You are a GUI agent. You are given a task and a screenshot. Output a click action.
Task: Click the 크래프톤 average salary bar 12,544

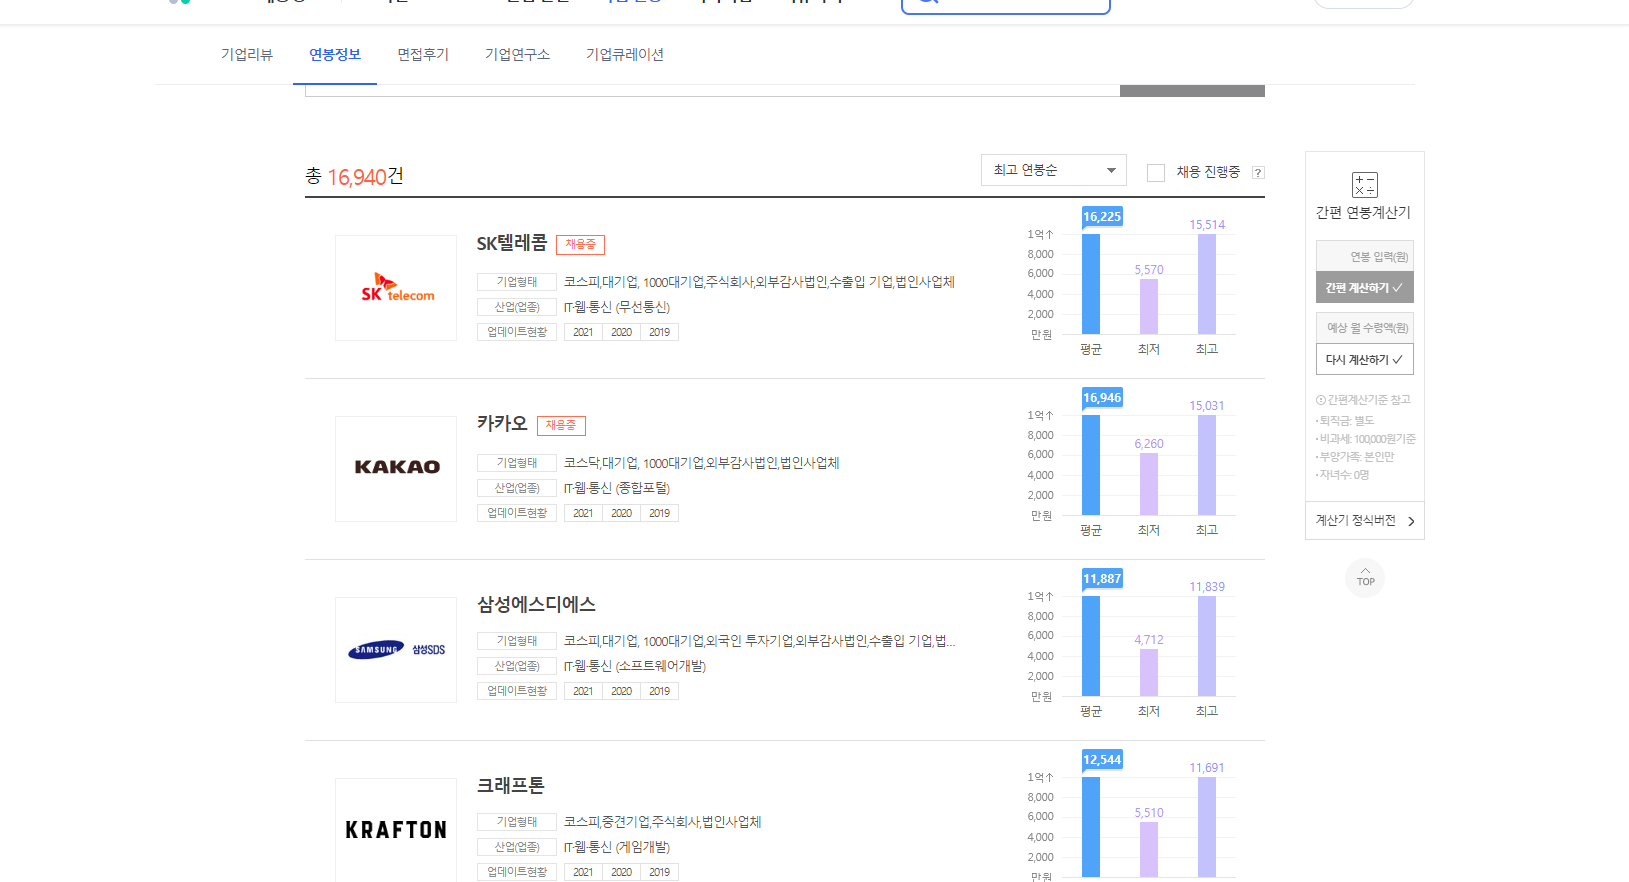pyautogui.click(x=1091, y=827)
